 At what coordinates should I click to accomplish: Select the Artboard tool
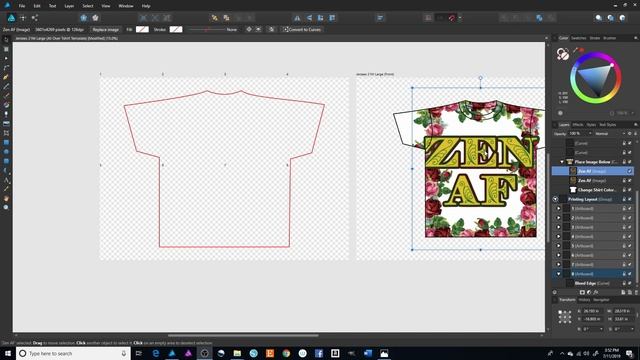pyautogui.click(x=6, y=49)
